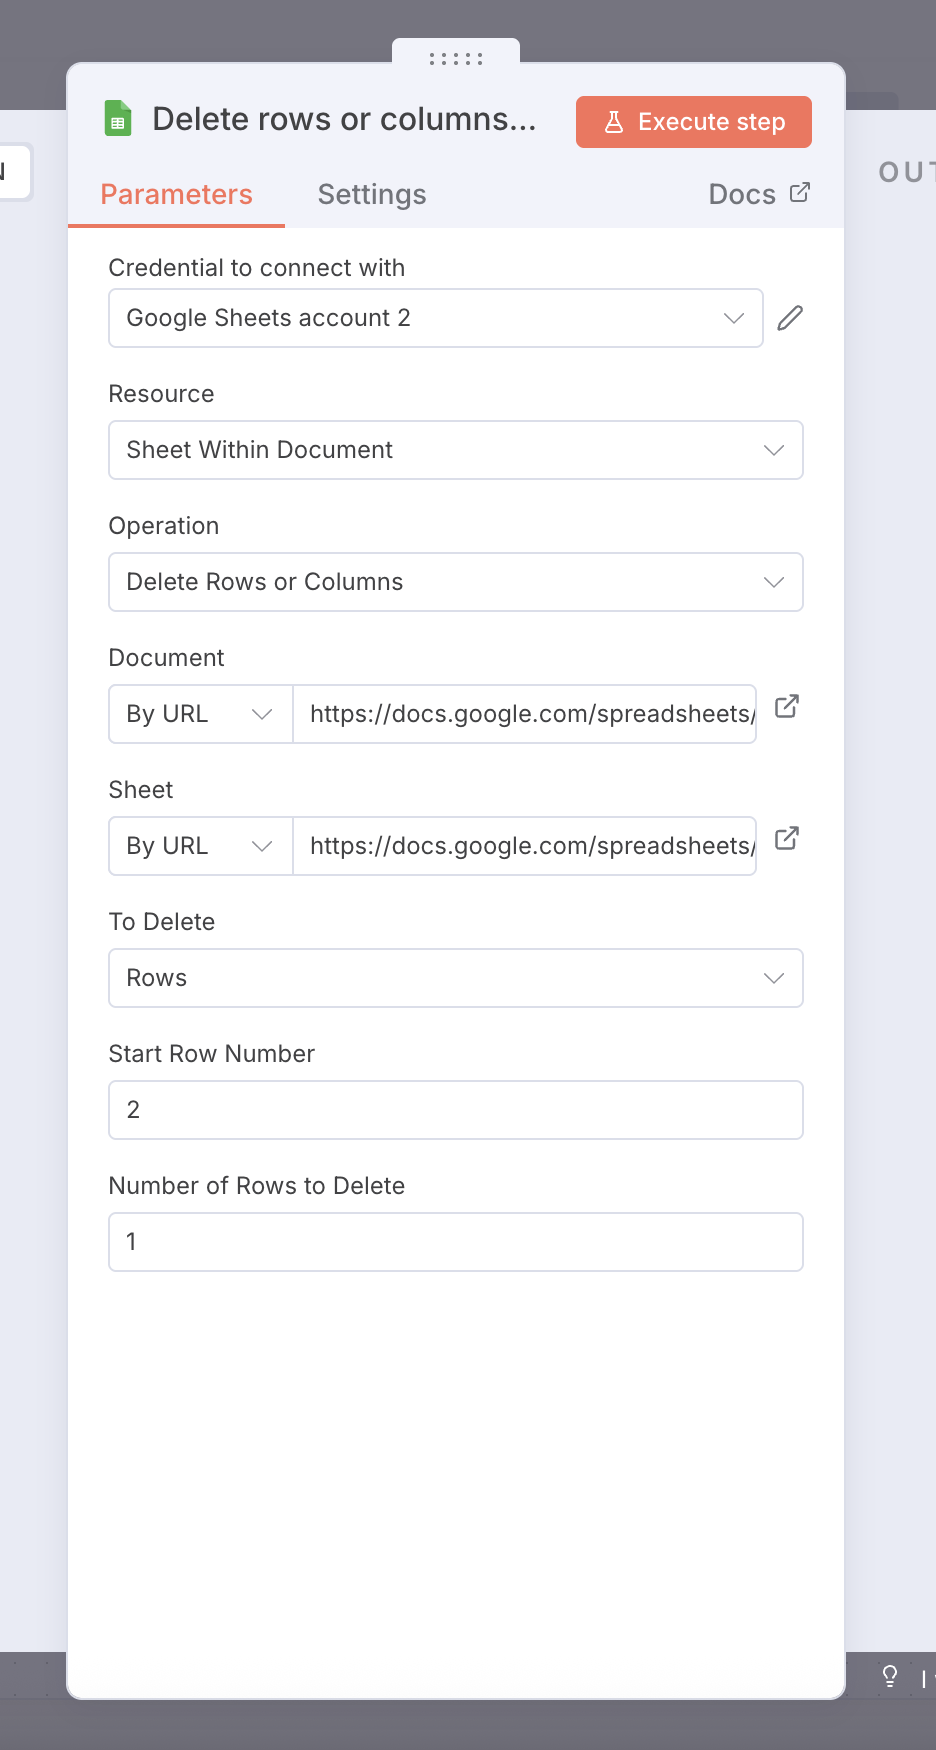The width and height of the screenshot is (936, 1750).
Task: Switch to the Settings tab
Action: (x=372, y=194)
